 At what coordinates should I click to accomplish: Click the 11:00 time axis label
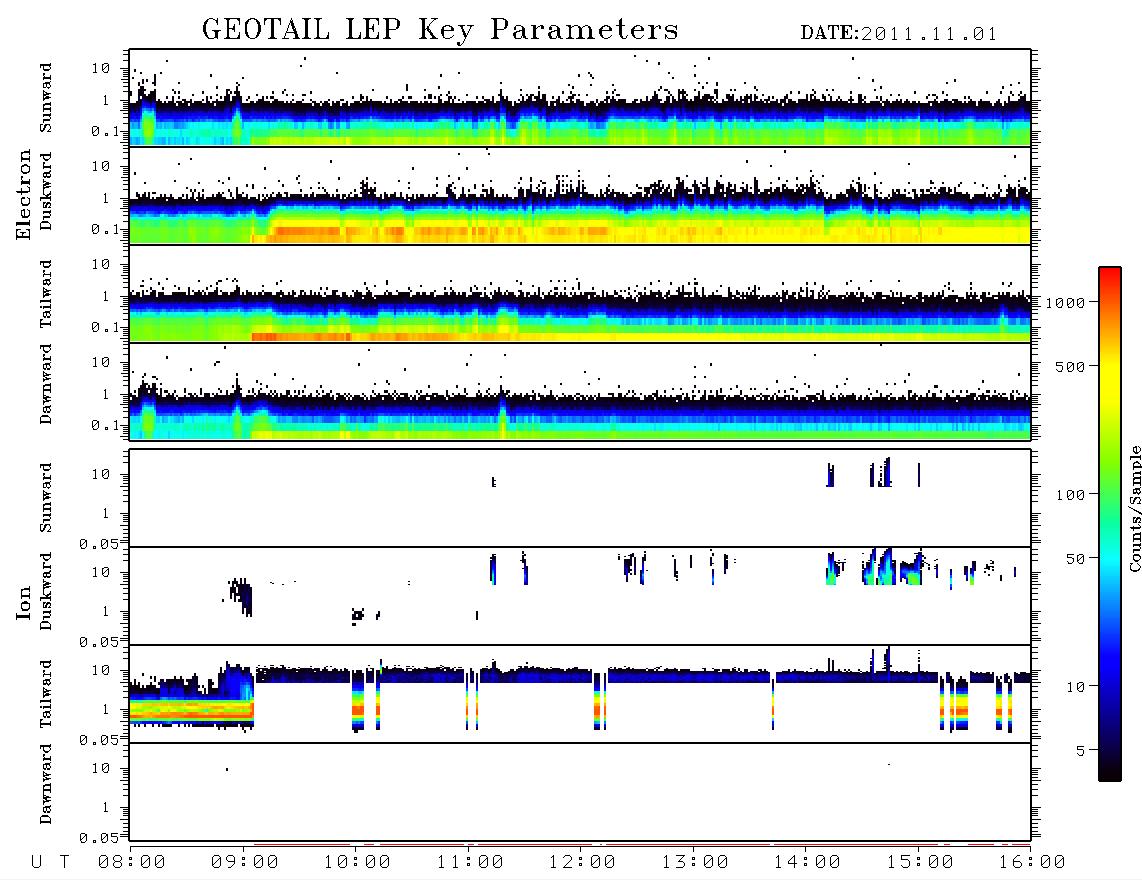pos(470,862)
